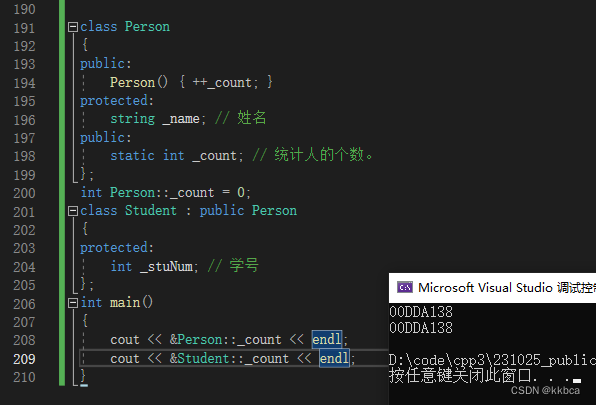Image resolution: width=596 pixels, height=405 pixels.
Task: Select highlighted endl on line 209
Action: point(334,358)
